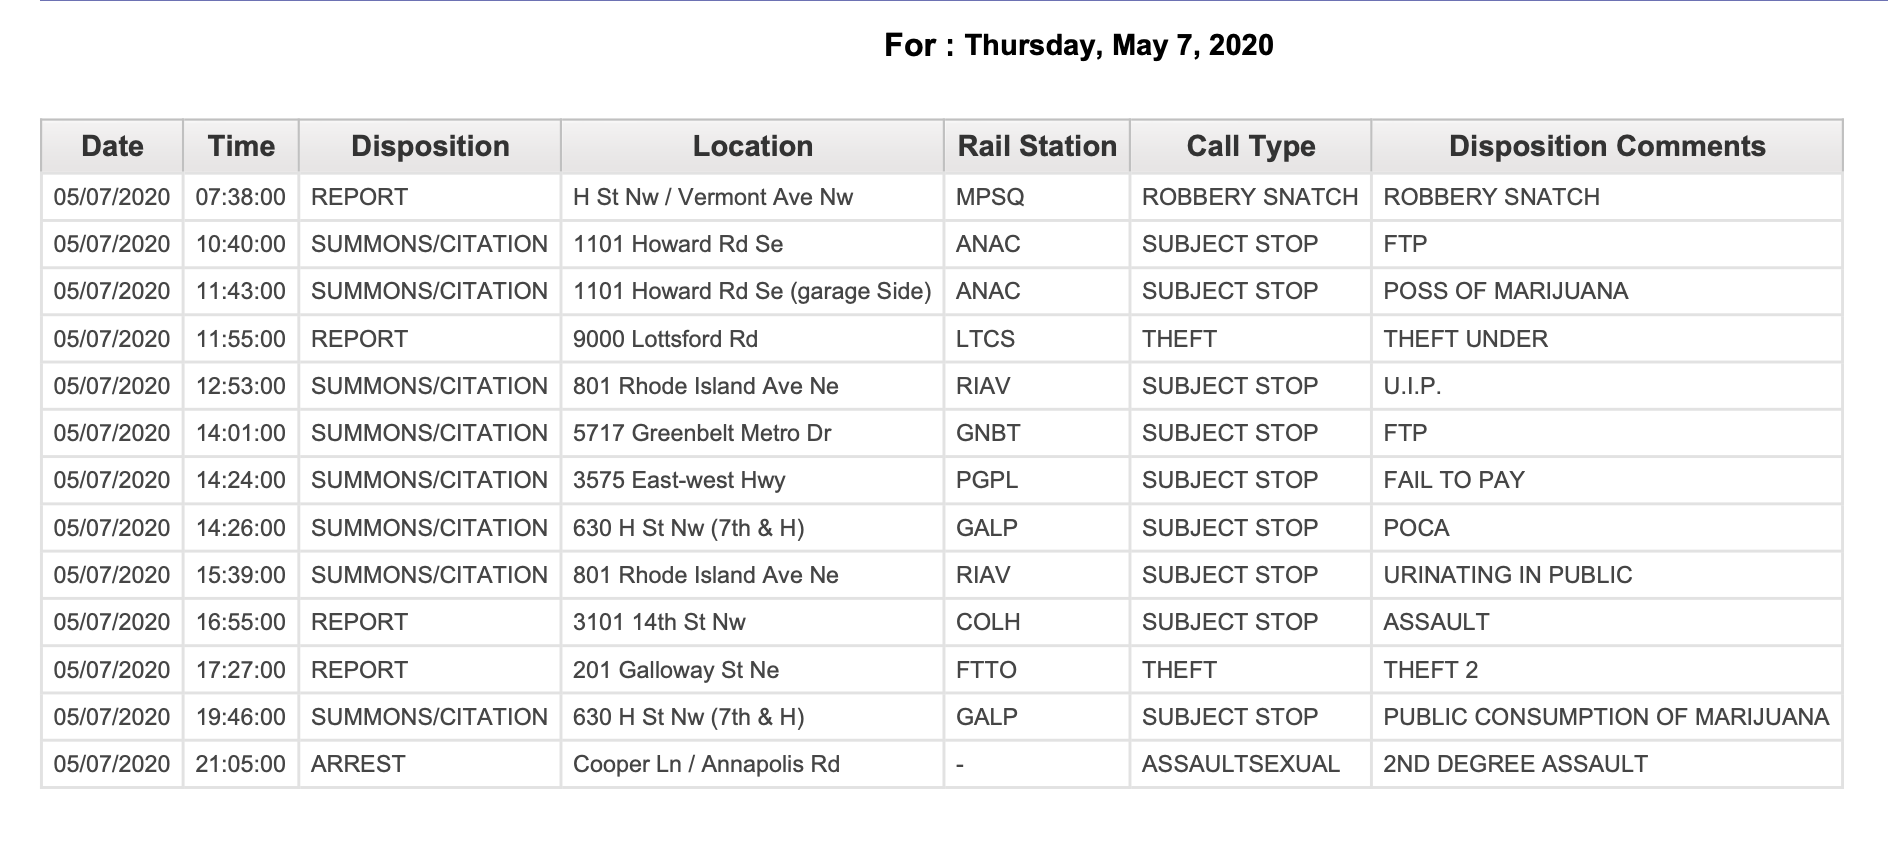Select the Time column header
This screenshot has height=844, width=1888.
point(241,146)
